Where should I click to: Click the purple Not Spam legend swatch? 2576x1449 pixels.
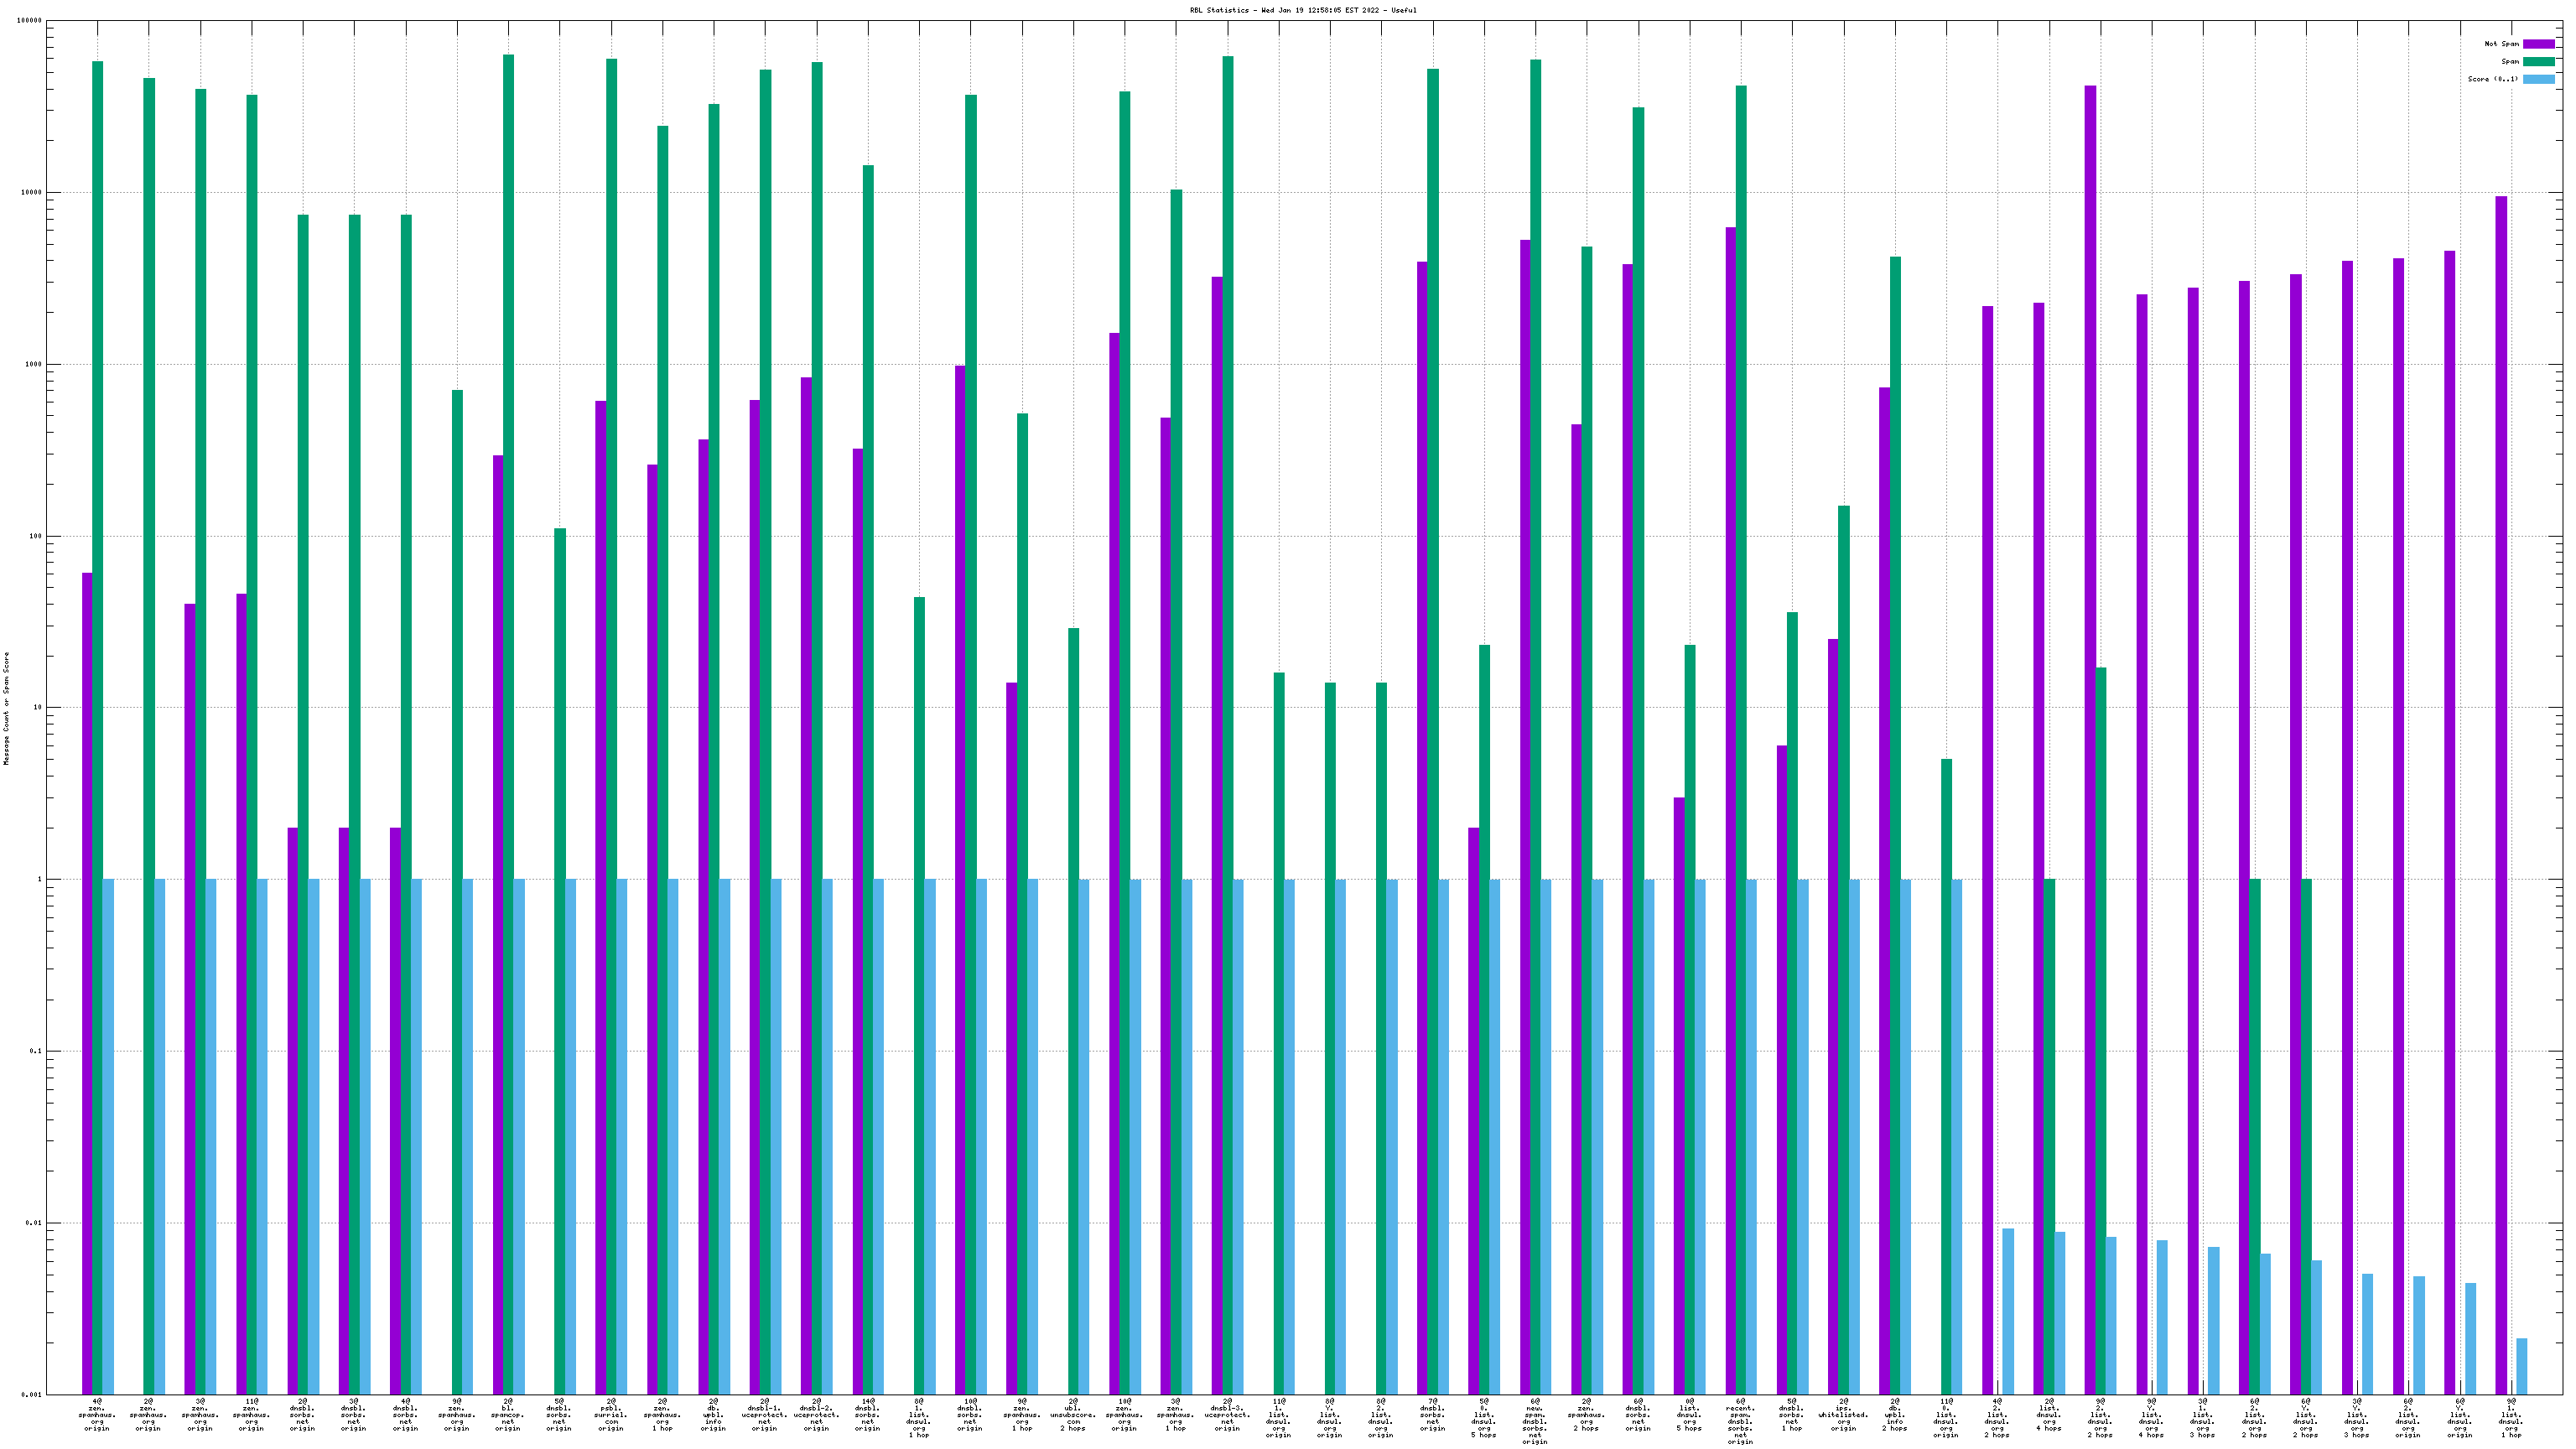point(2538,44)
